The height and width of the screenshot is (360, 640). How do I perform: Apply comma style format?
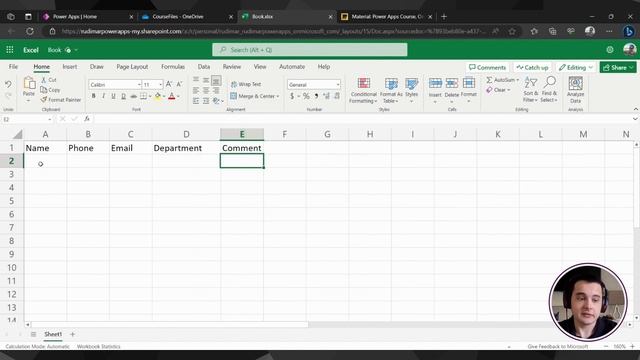pyautogui.click(x=316, y=96)
